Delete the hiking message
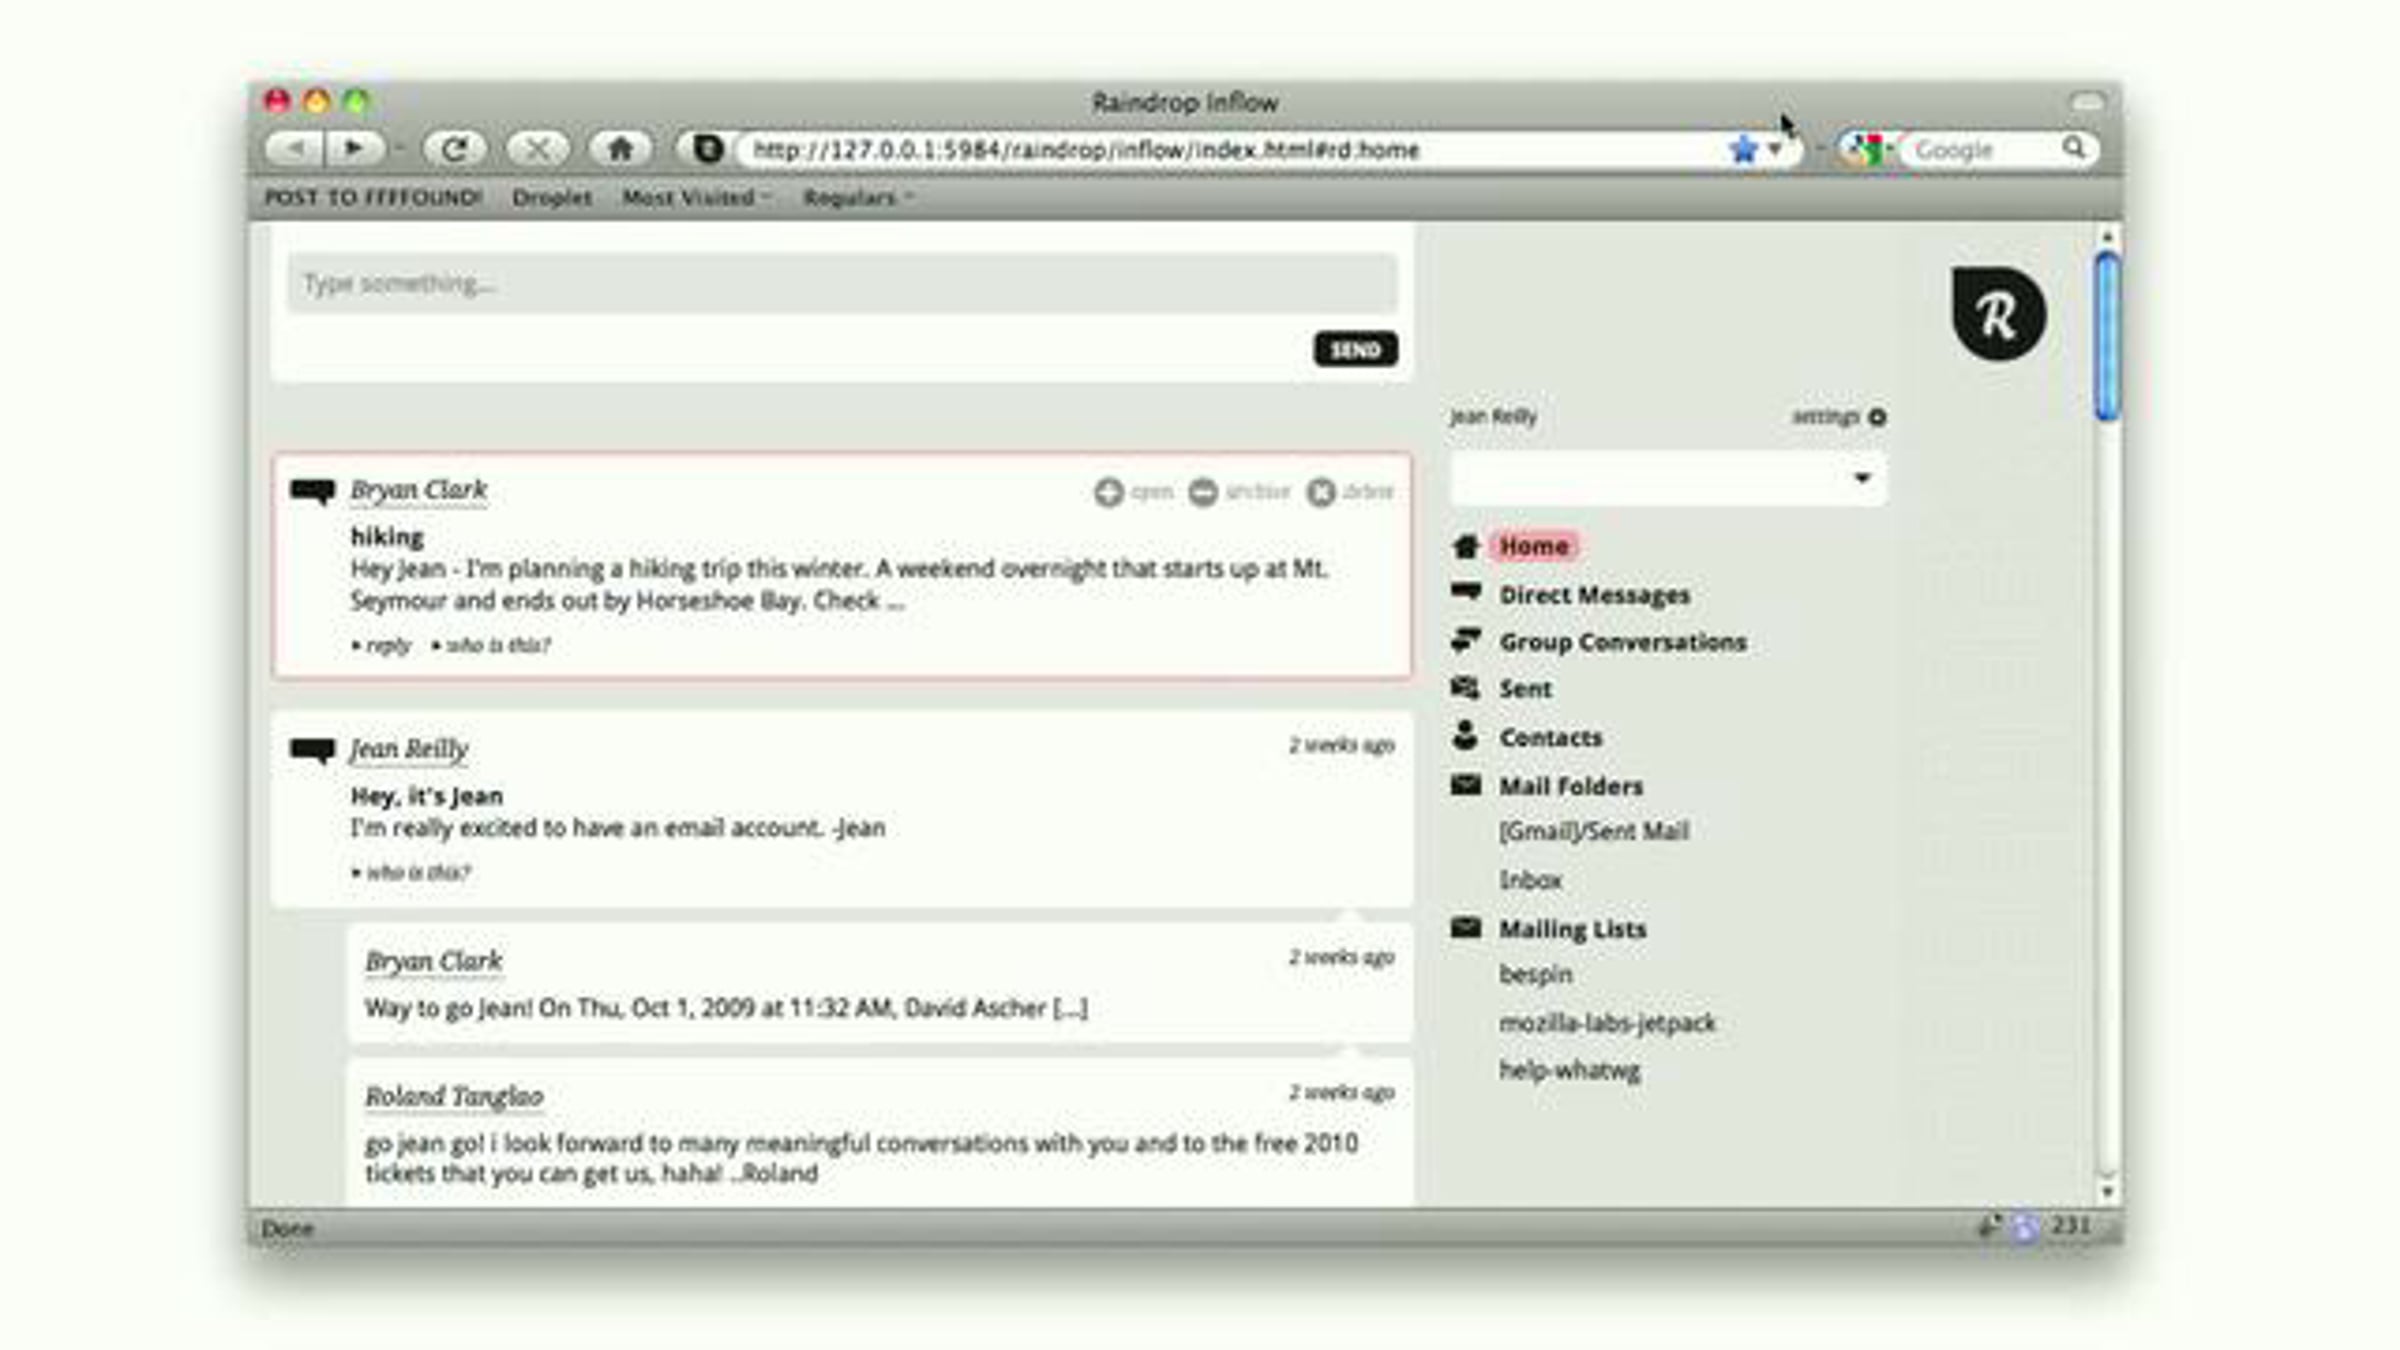 tap(1350, 492)
